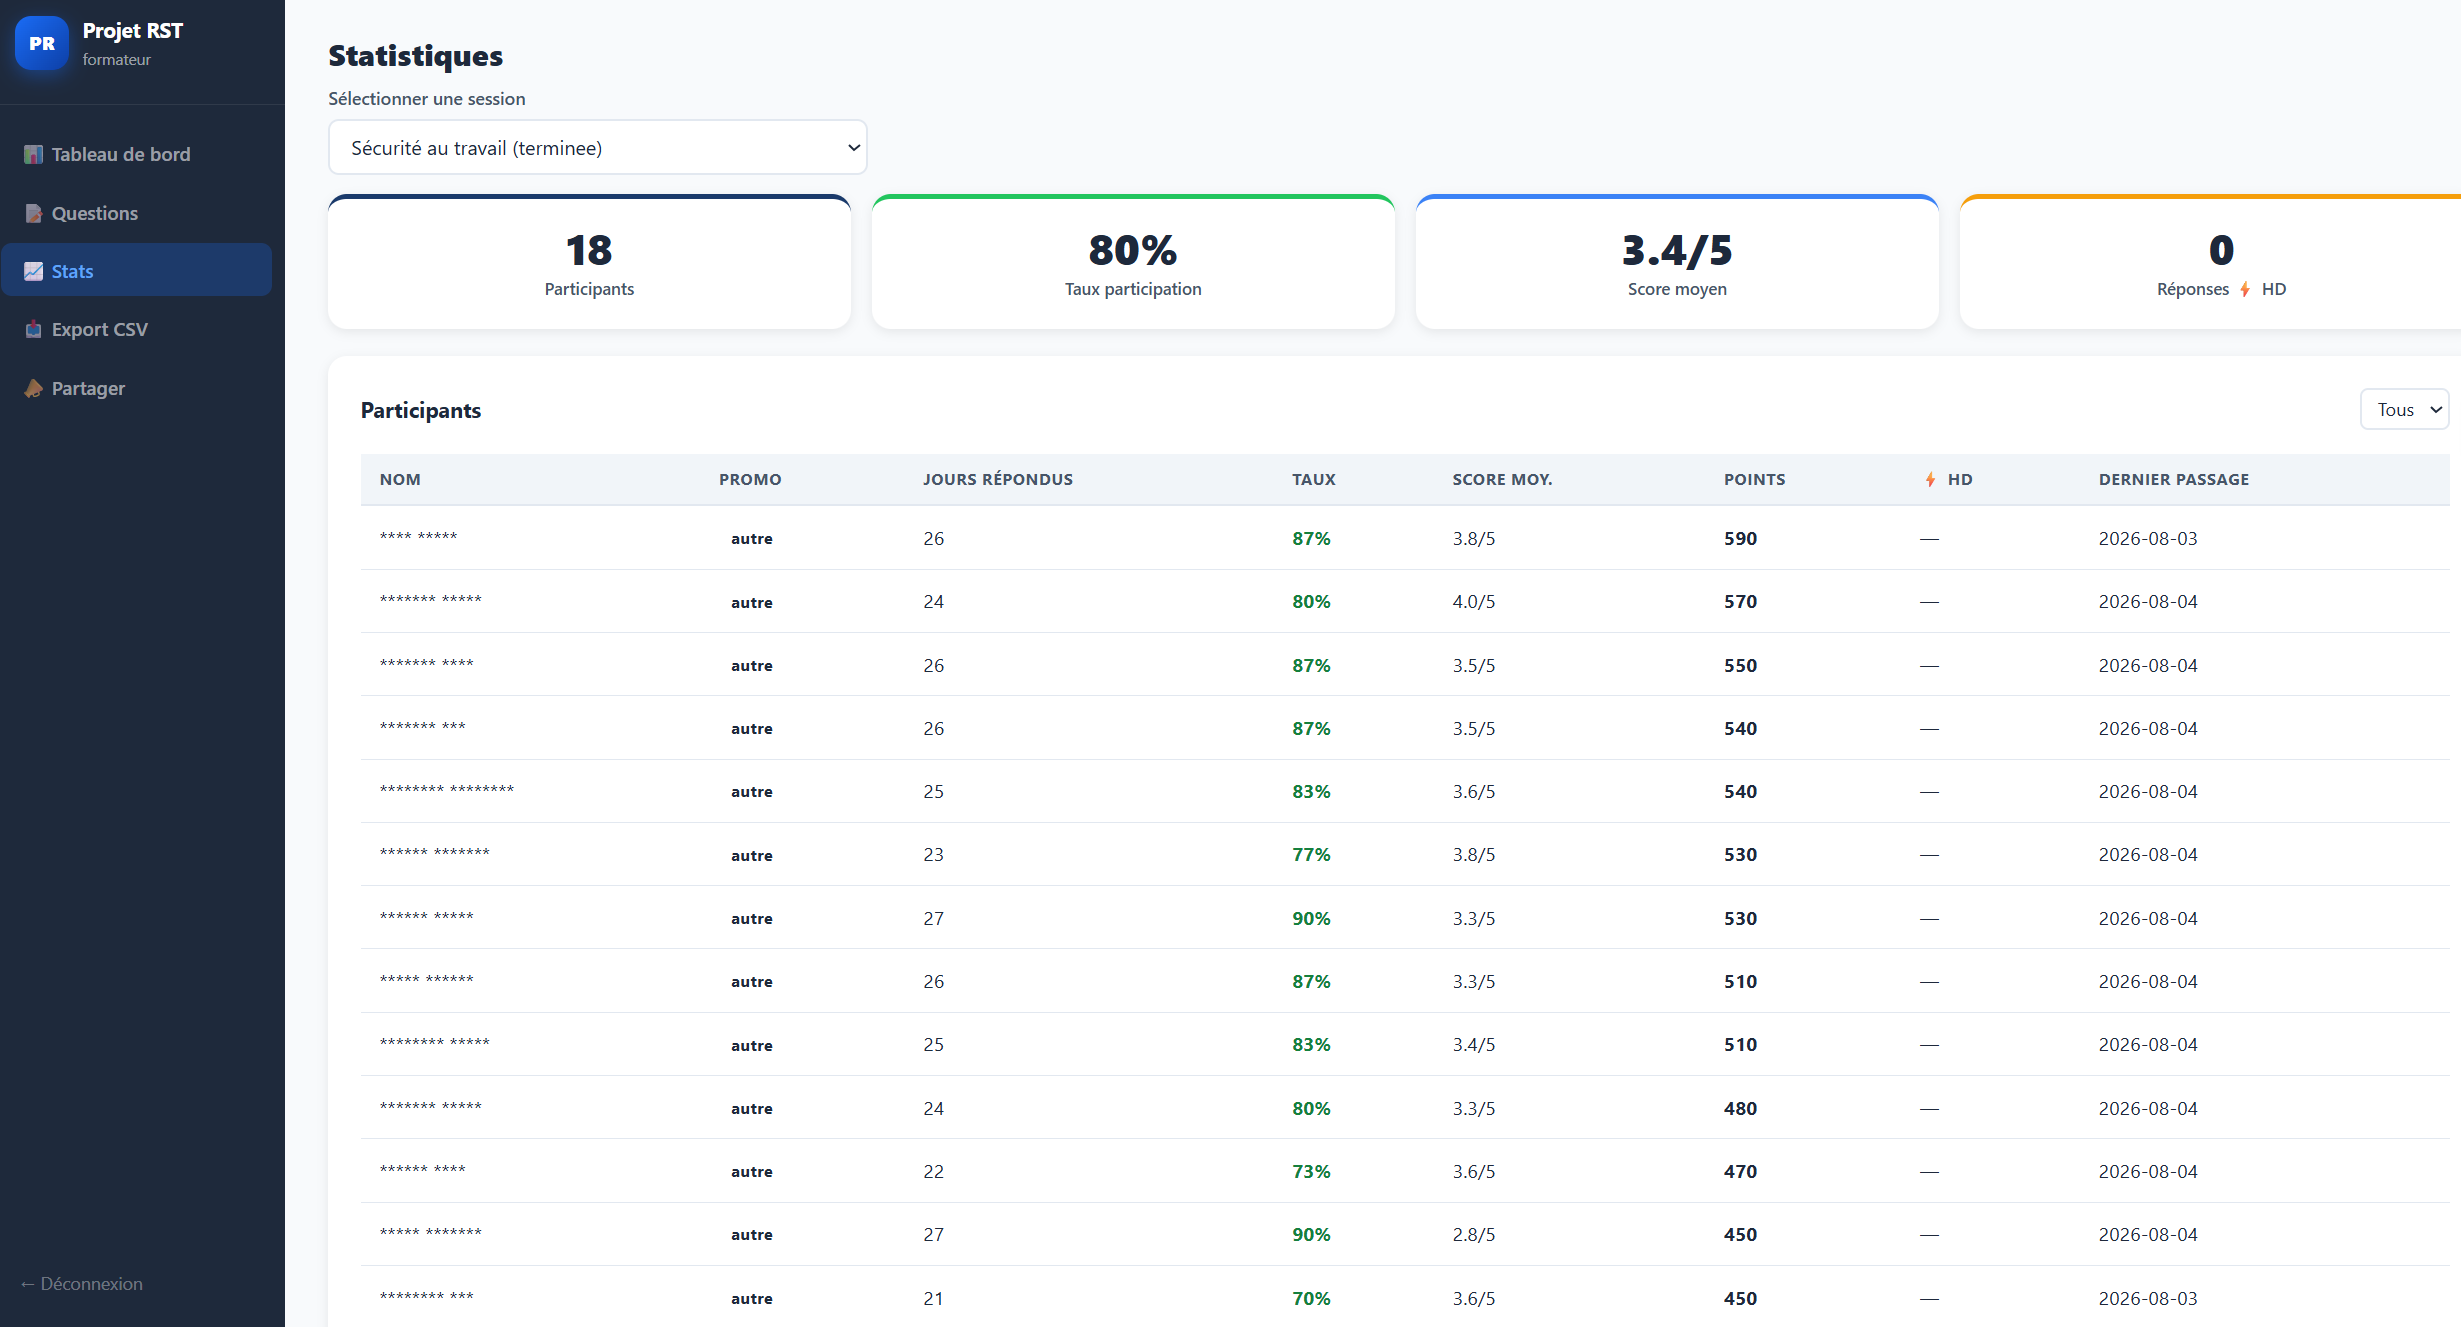Click the Stats graph icon in sidebar

pyautogui.click(x=33, y=271)
